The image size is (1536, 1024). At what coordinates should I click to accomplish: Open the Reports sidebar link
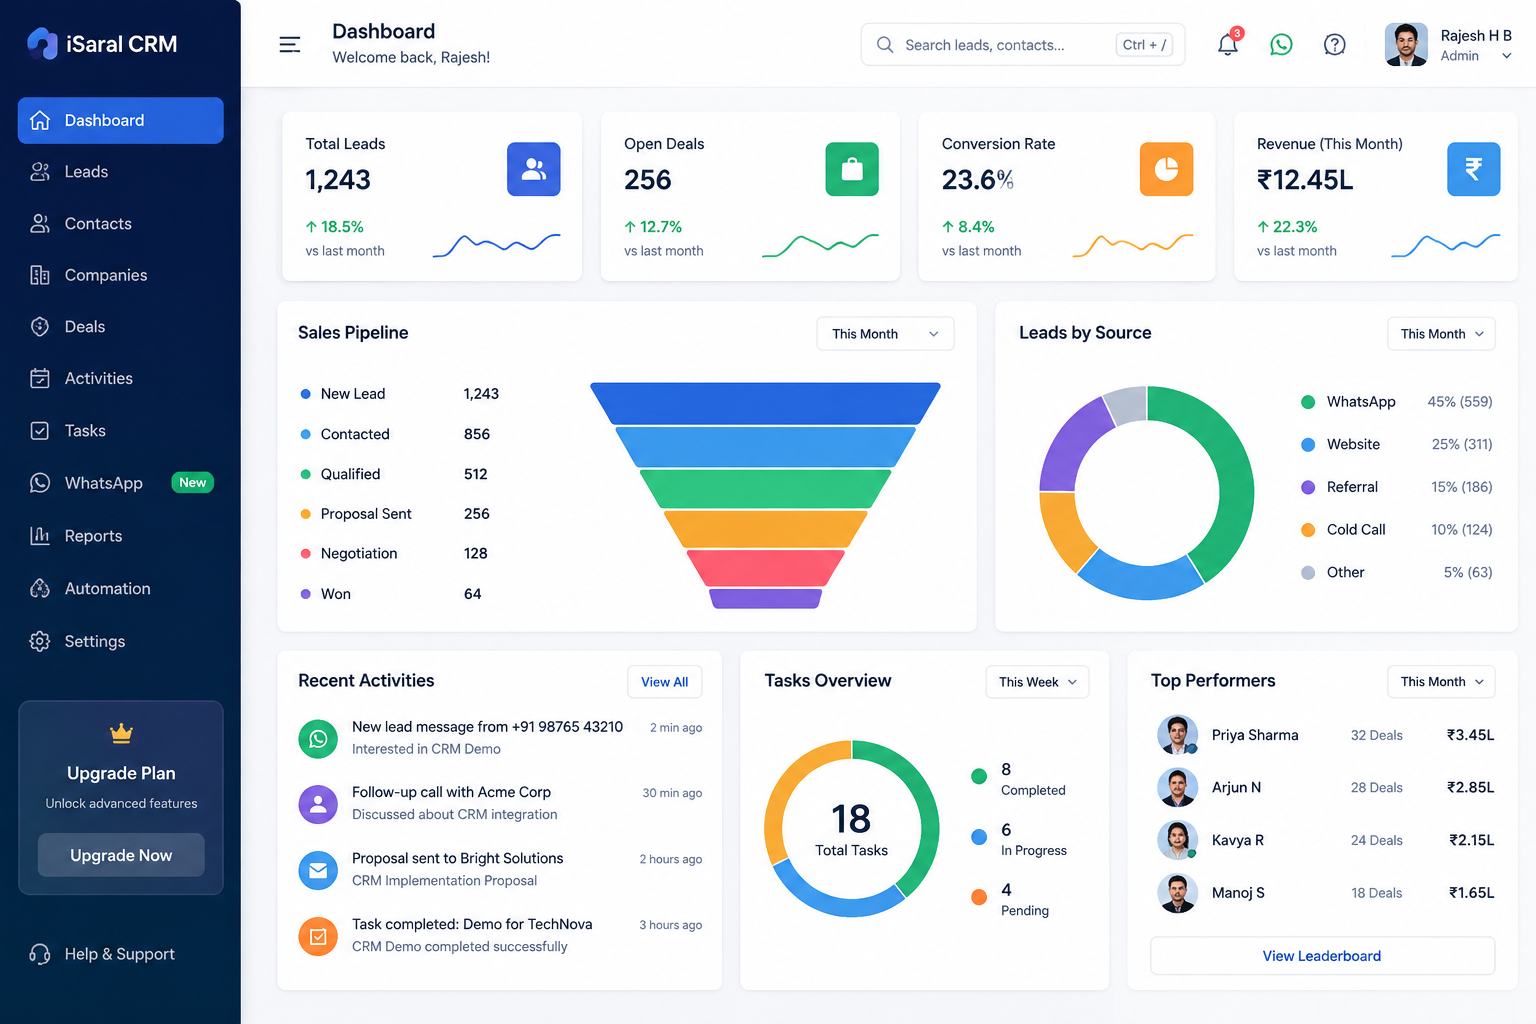pos(120,536)
